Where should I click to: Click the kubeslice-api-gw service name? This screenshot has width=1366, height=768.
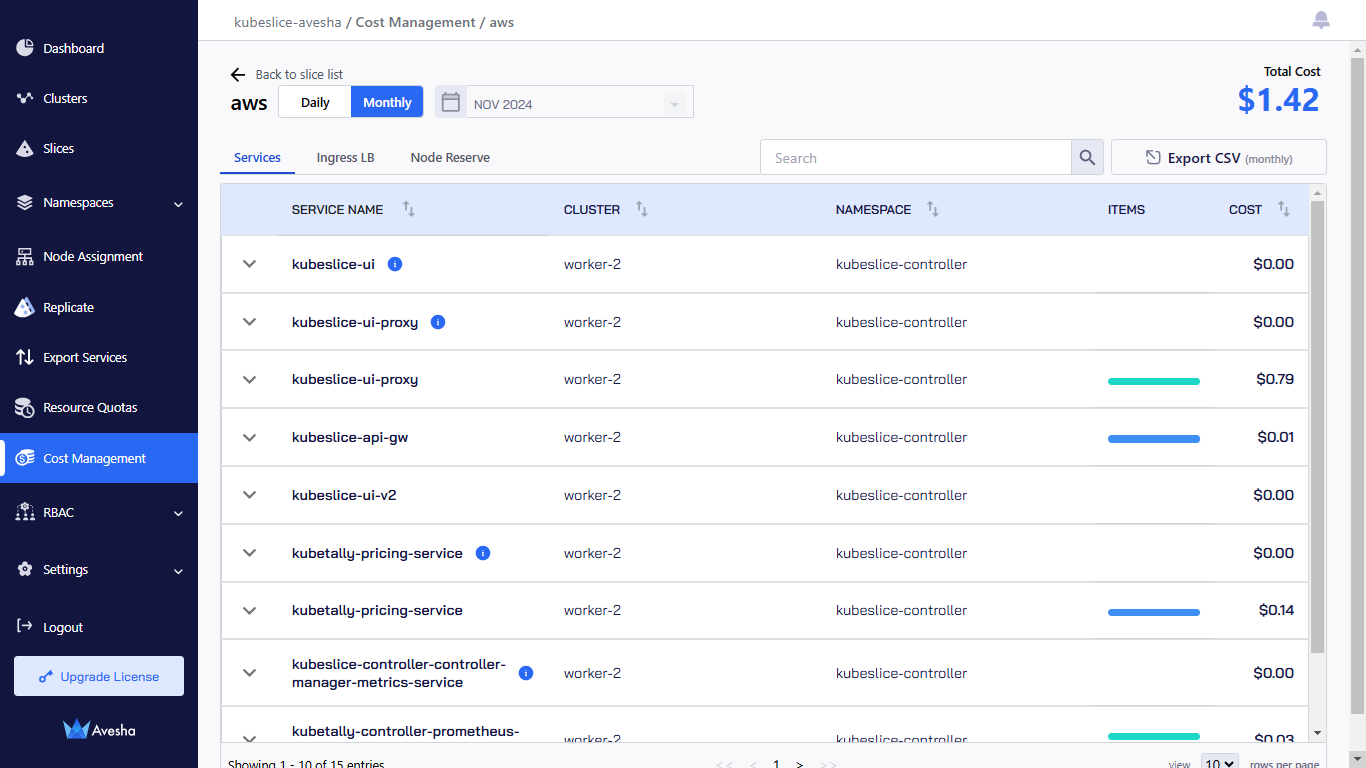[350, 437]
